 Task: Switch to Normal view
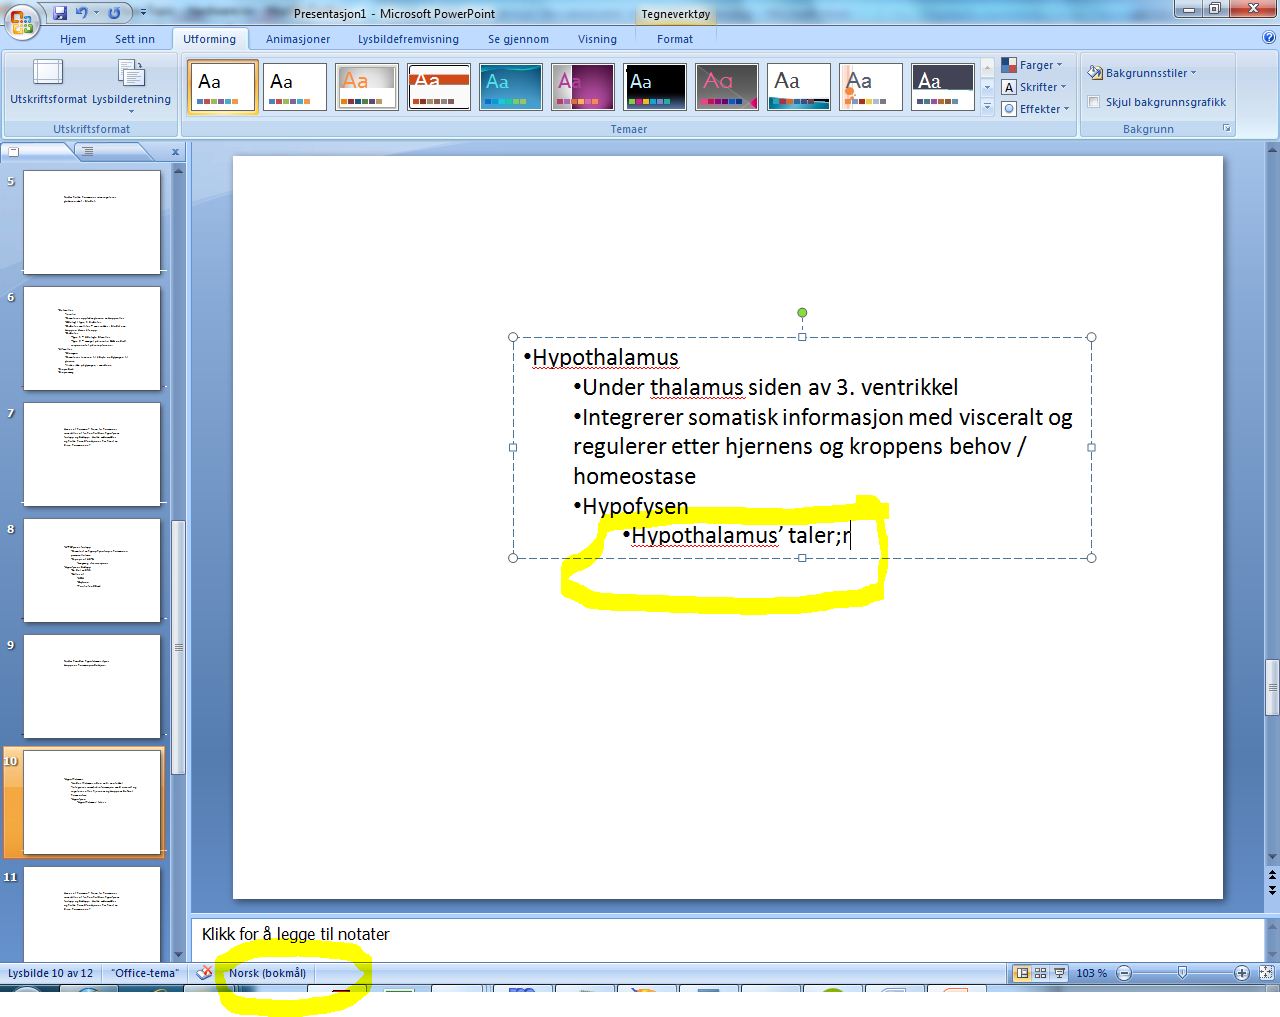[x=1022, y=973]
